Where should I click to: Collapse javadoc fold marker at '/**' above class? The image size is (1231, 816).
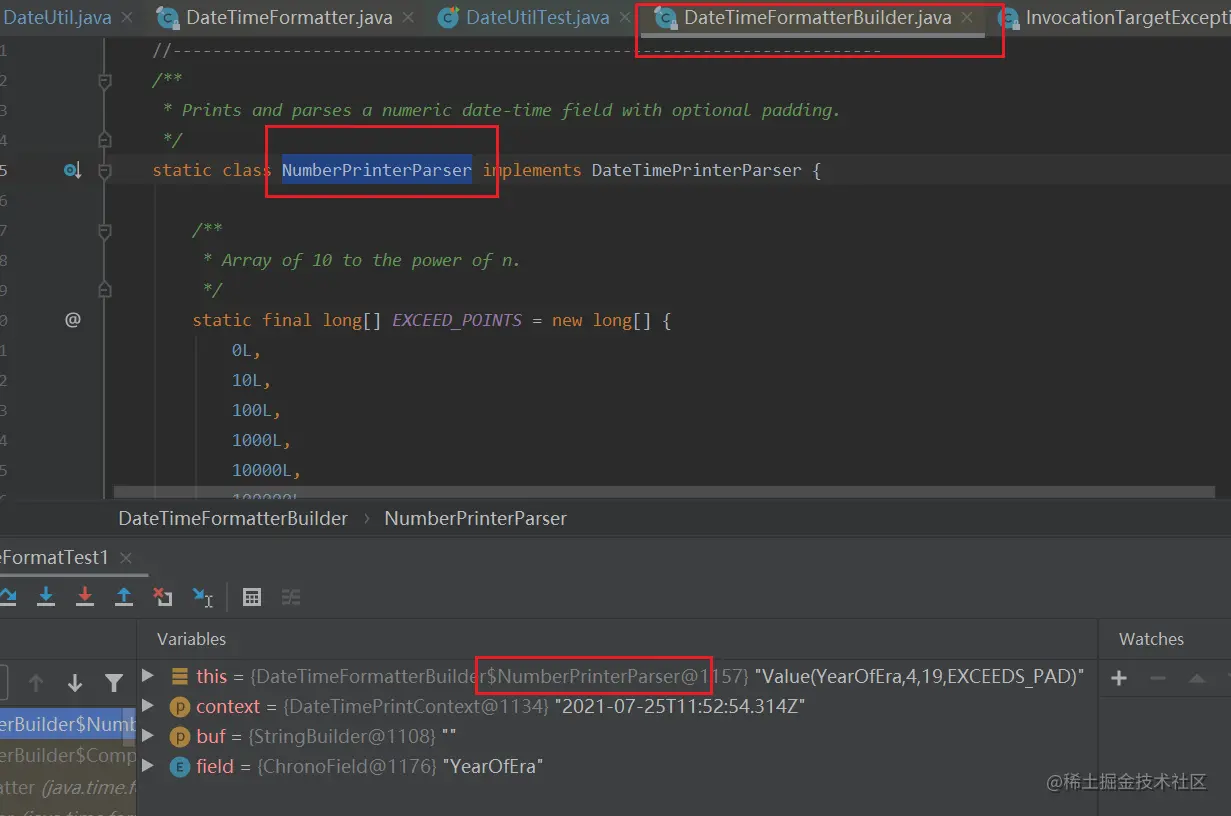point(105,81)
